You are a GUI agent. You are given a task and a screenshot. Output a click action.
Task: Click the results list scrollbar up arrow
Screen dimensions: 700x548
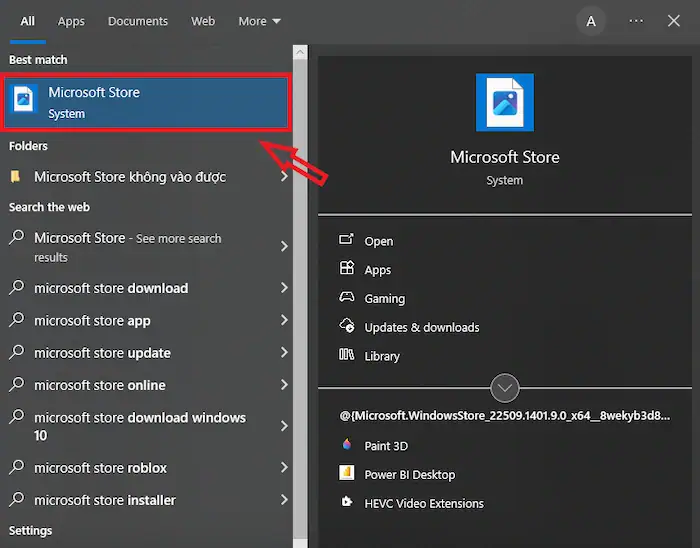coord(300,52)
